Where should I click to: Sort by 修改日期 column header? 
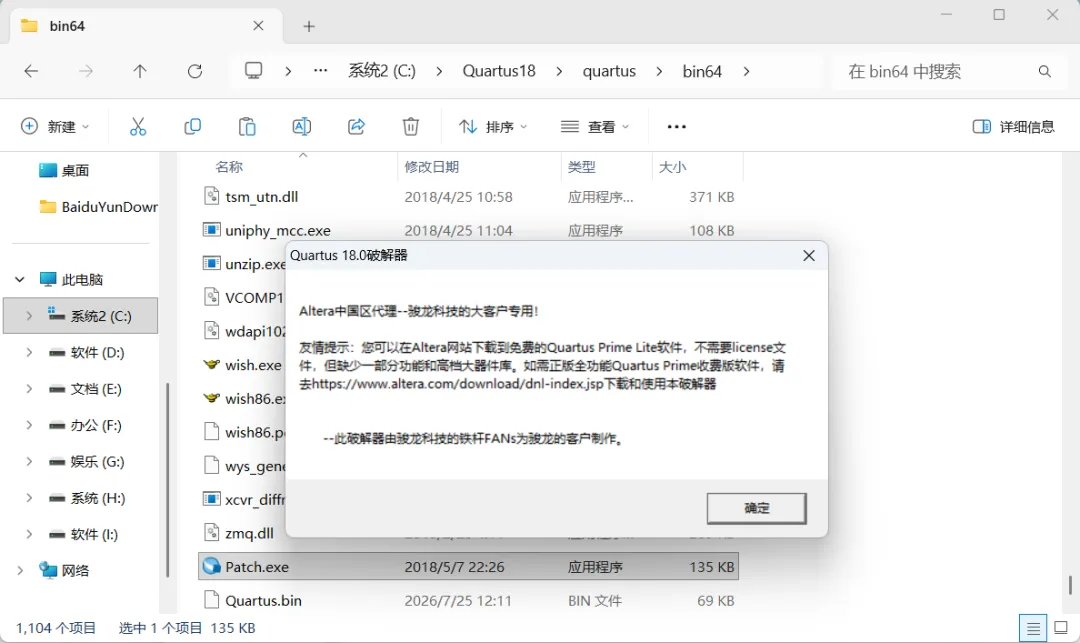[x=432, y=167]
